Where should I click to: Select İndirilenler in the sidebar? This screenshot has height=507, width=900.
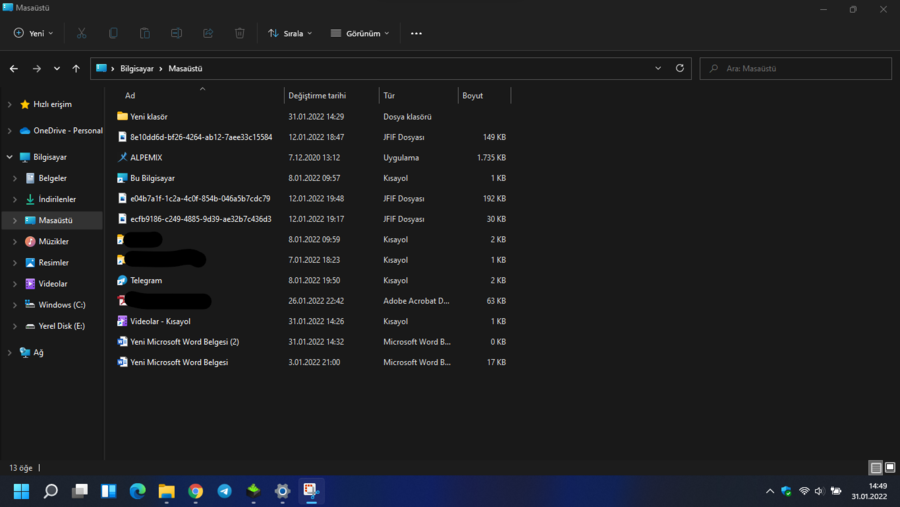[57, 199]
